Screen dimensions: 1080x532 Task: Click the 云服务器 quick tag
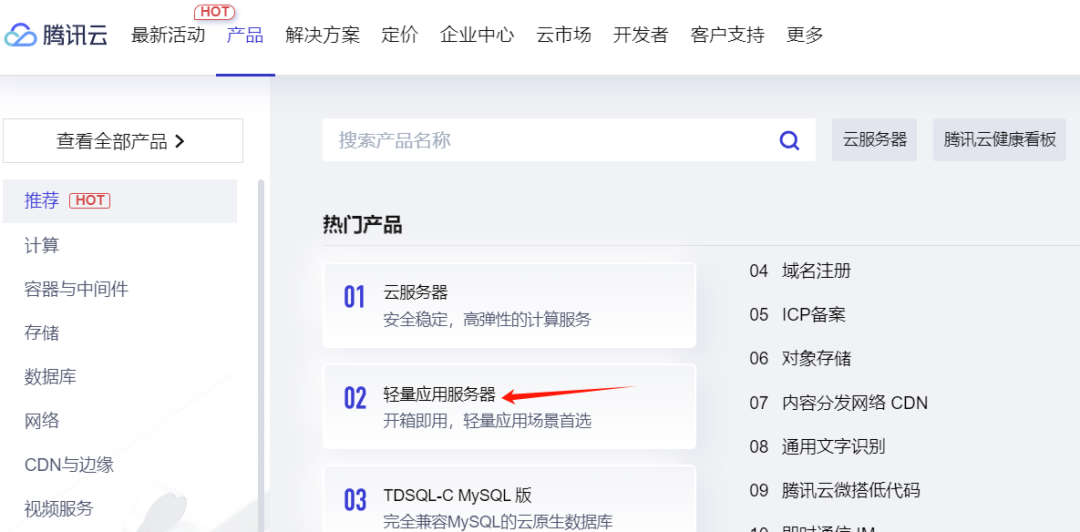[x=875, y=140]
